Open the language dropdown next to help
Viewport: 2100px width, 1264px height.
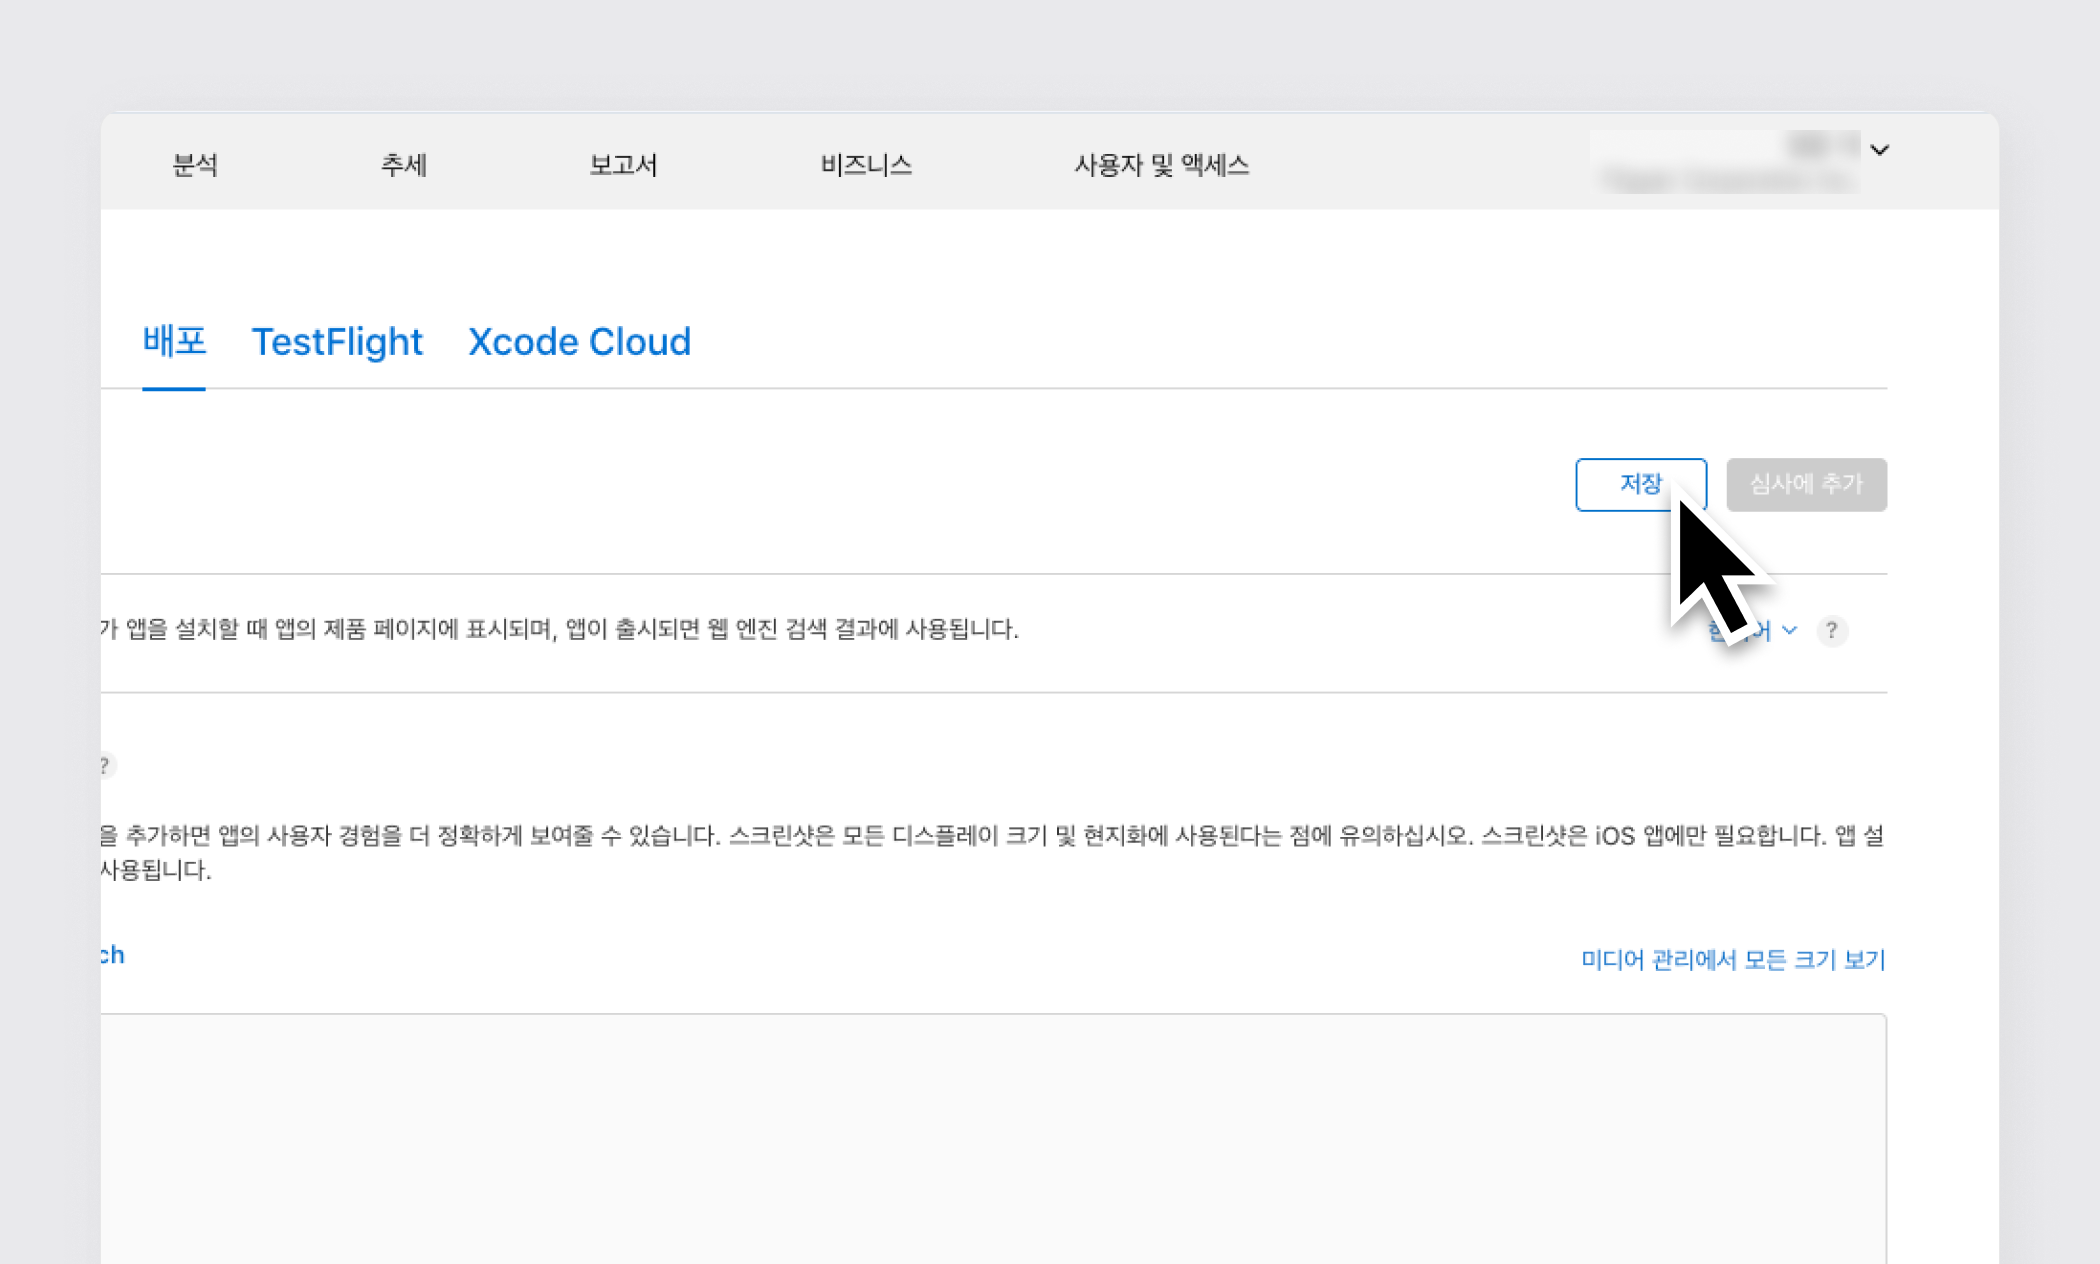(1745, 631)
